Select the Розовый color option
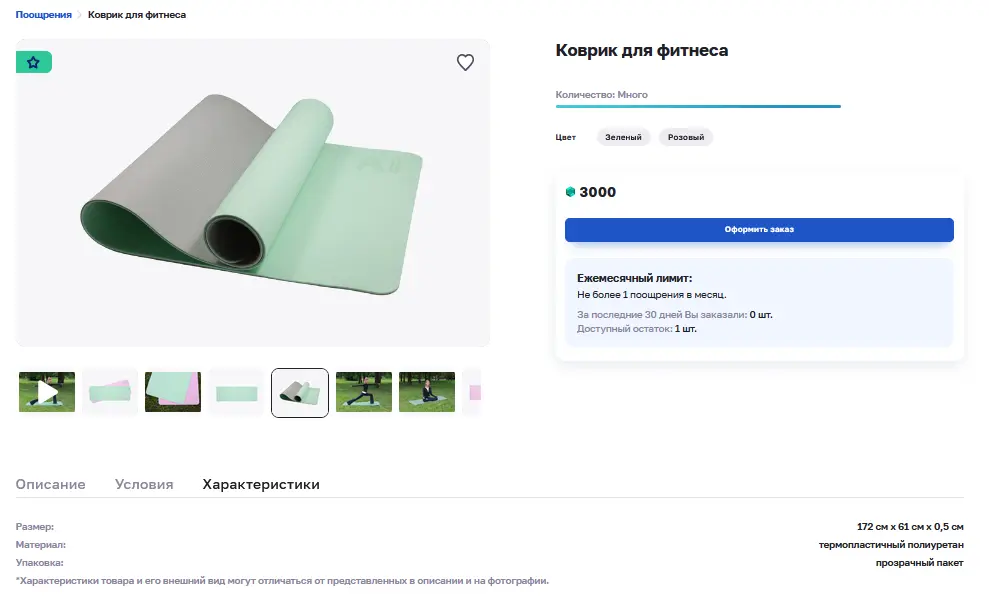This screenshot has width=989, height=599. (686, 137)
